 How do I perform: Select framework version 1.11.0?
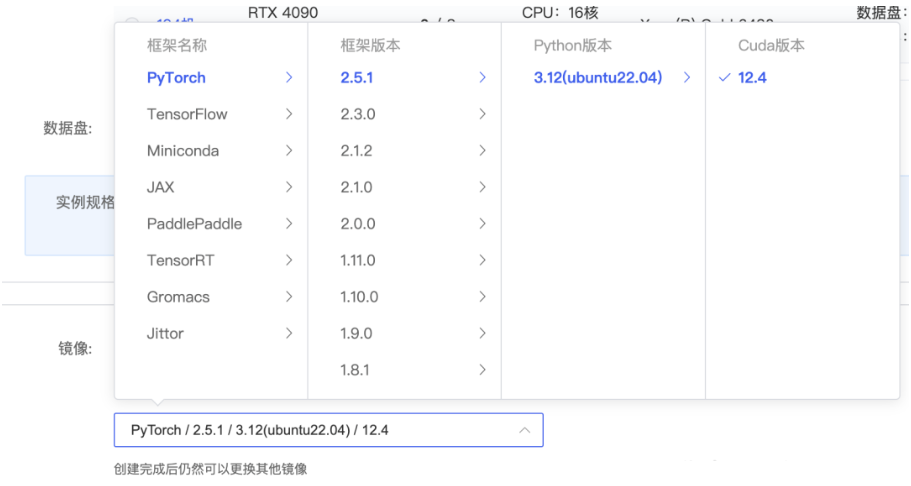coord(357,260)
